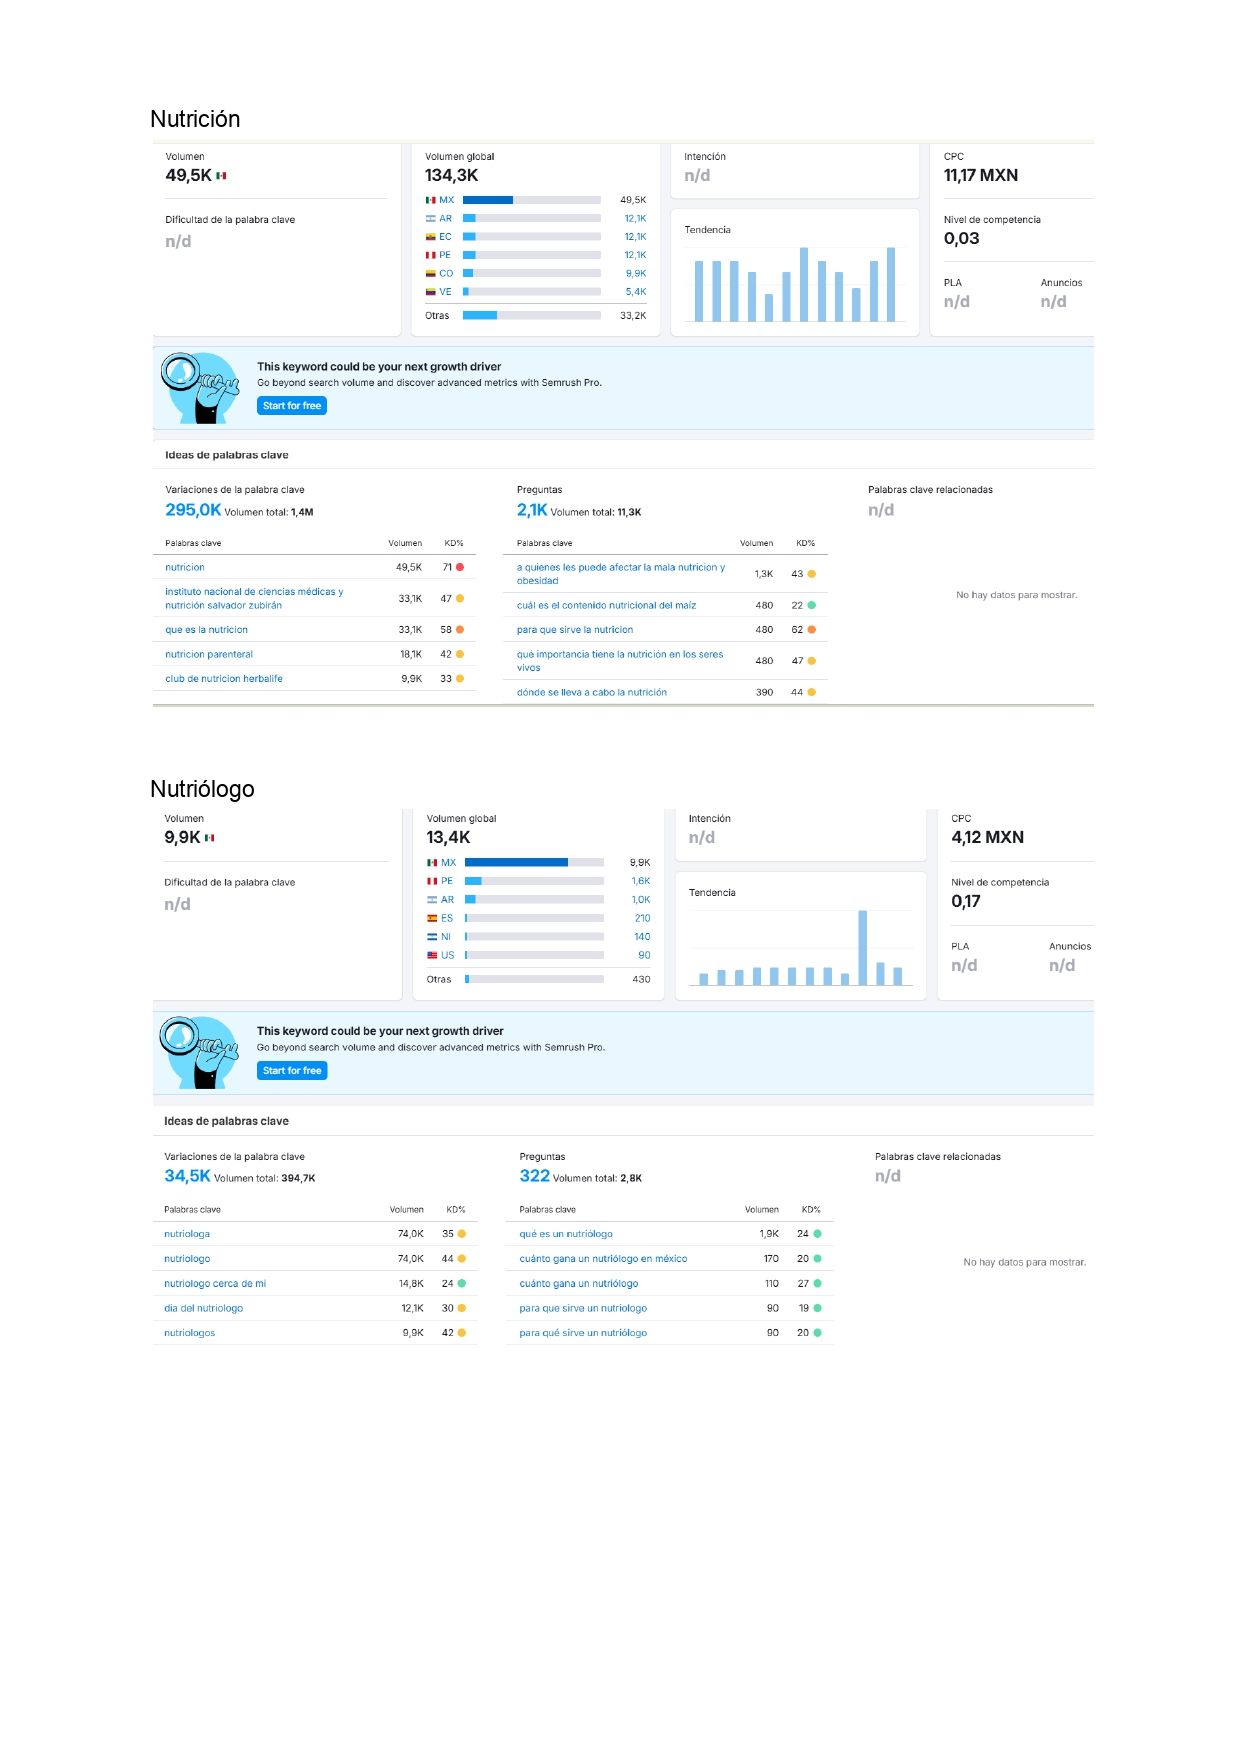The width and height of the screenshot is (1242, 1755).
Task: Click the ES flag in Nutriólogo global volume
Action: coord(432,918)
